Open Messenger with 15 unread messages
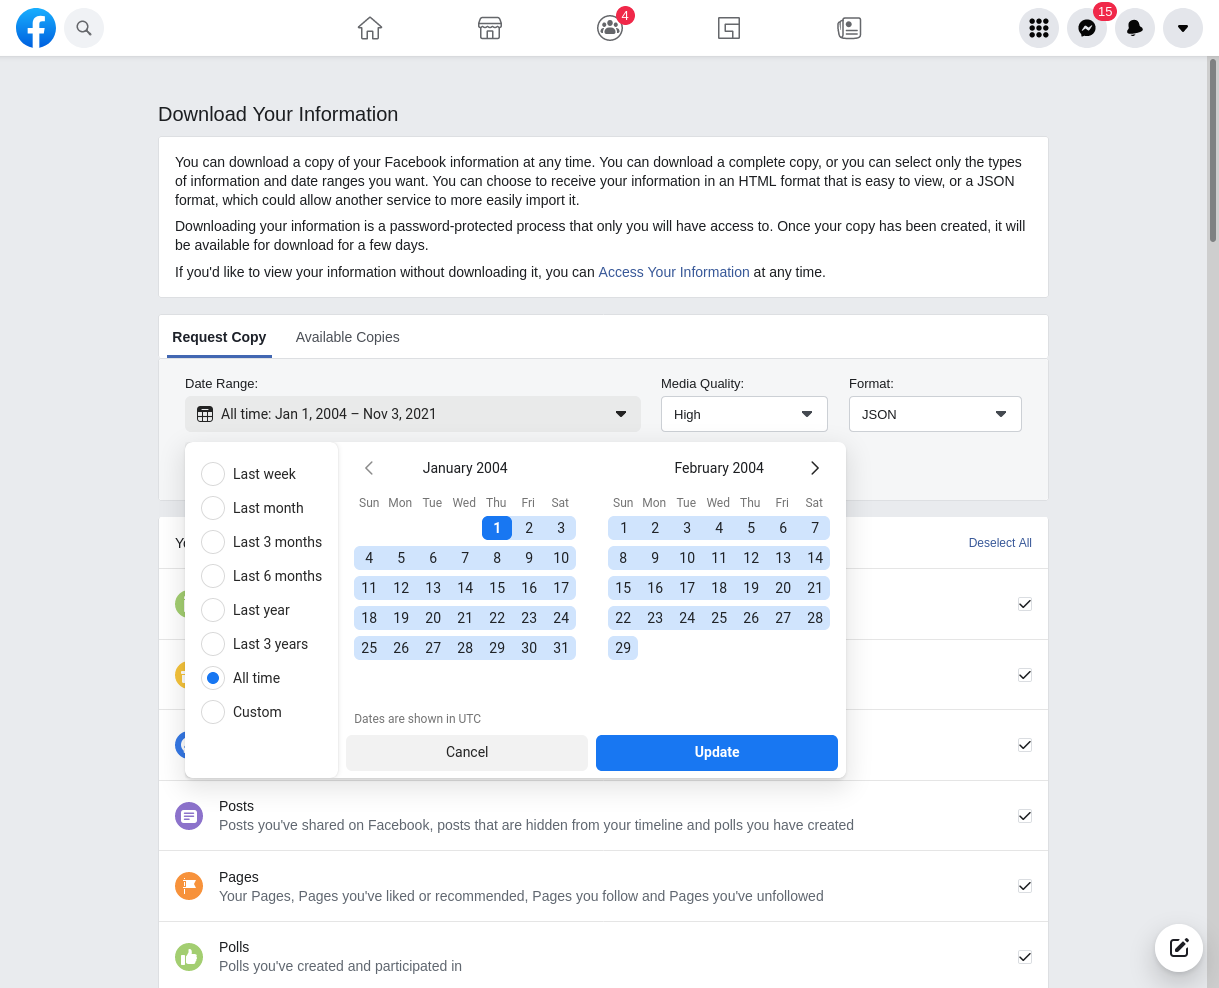The width and height of the screenshot is (1219, 988). coord(1087,28)
